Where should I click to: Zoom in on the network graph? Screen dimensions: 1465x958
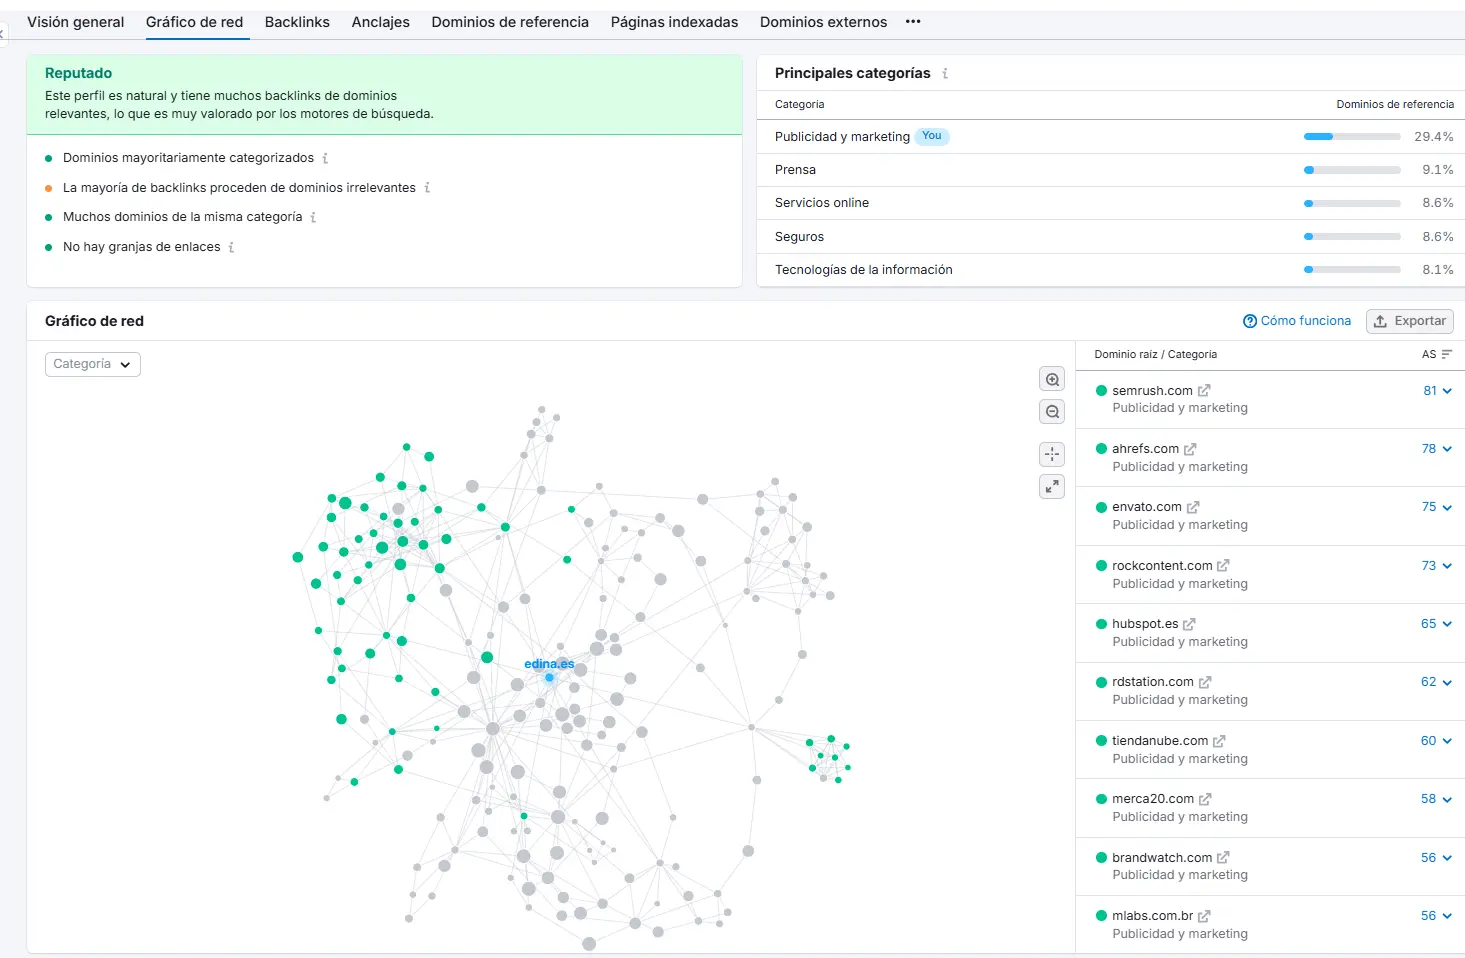pyautogui.click(x=1052, y=380)
